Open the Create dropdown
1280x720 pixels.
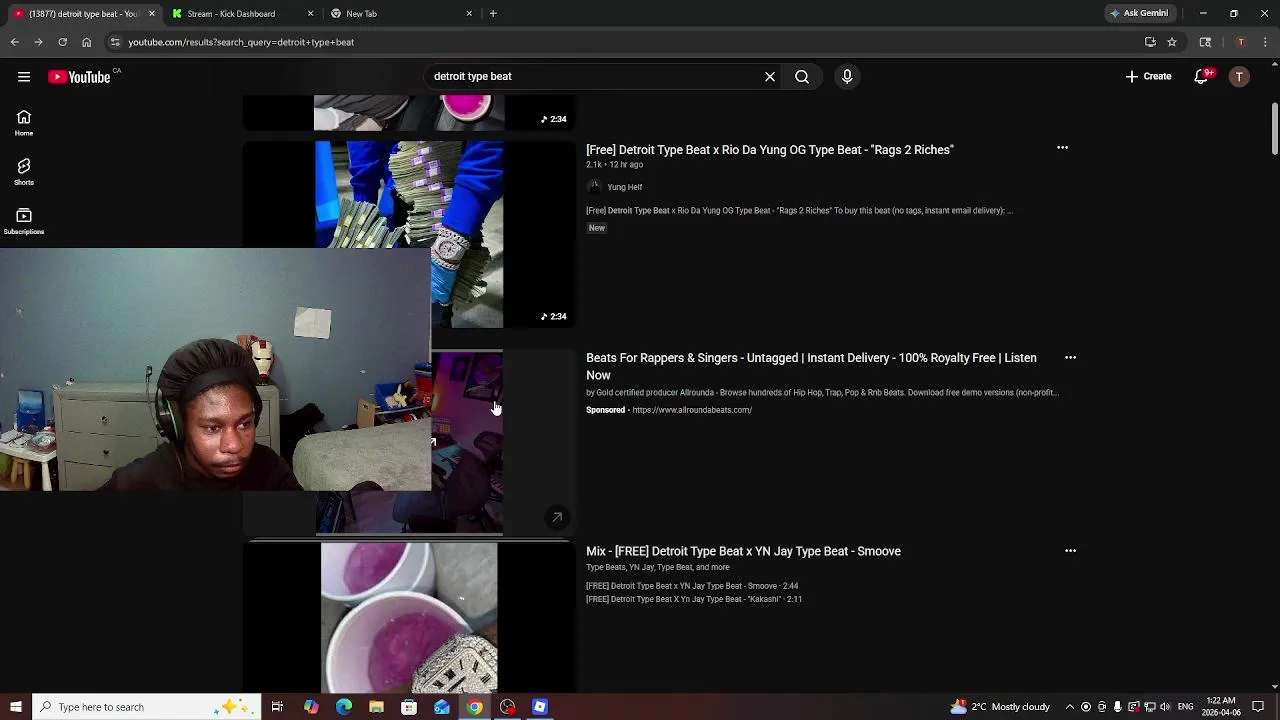[1148, 77]
